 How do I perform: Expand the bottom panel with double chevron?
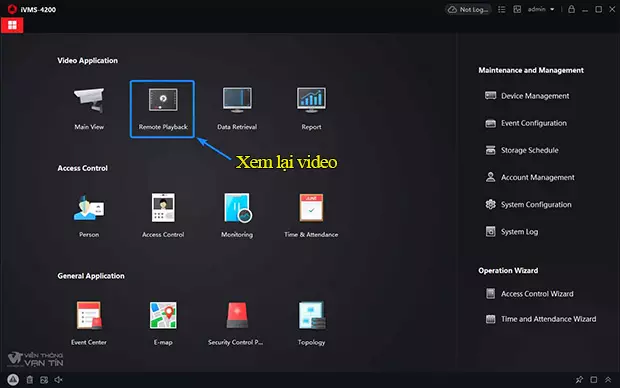(608, 380)
